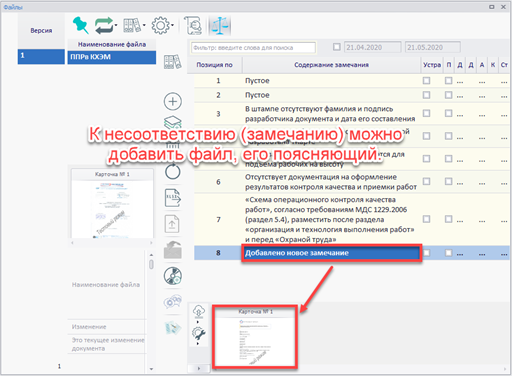Check Устра box for row 7
The width and height of the screenshot is (512, 376).
[x=426, y=219]
